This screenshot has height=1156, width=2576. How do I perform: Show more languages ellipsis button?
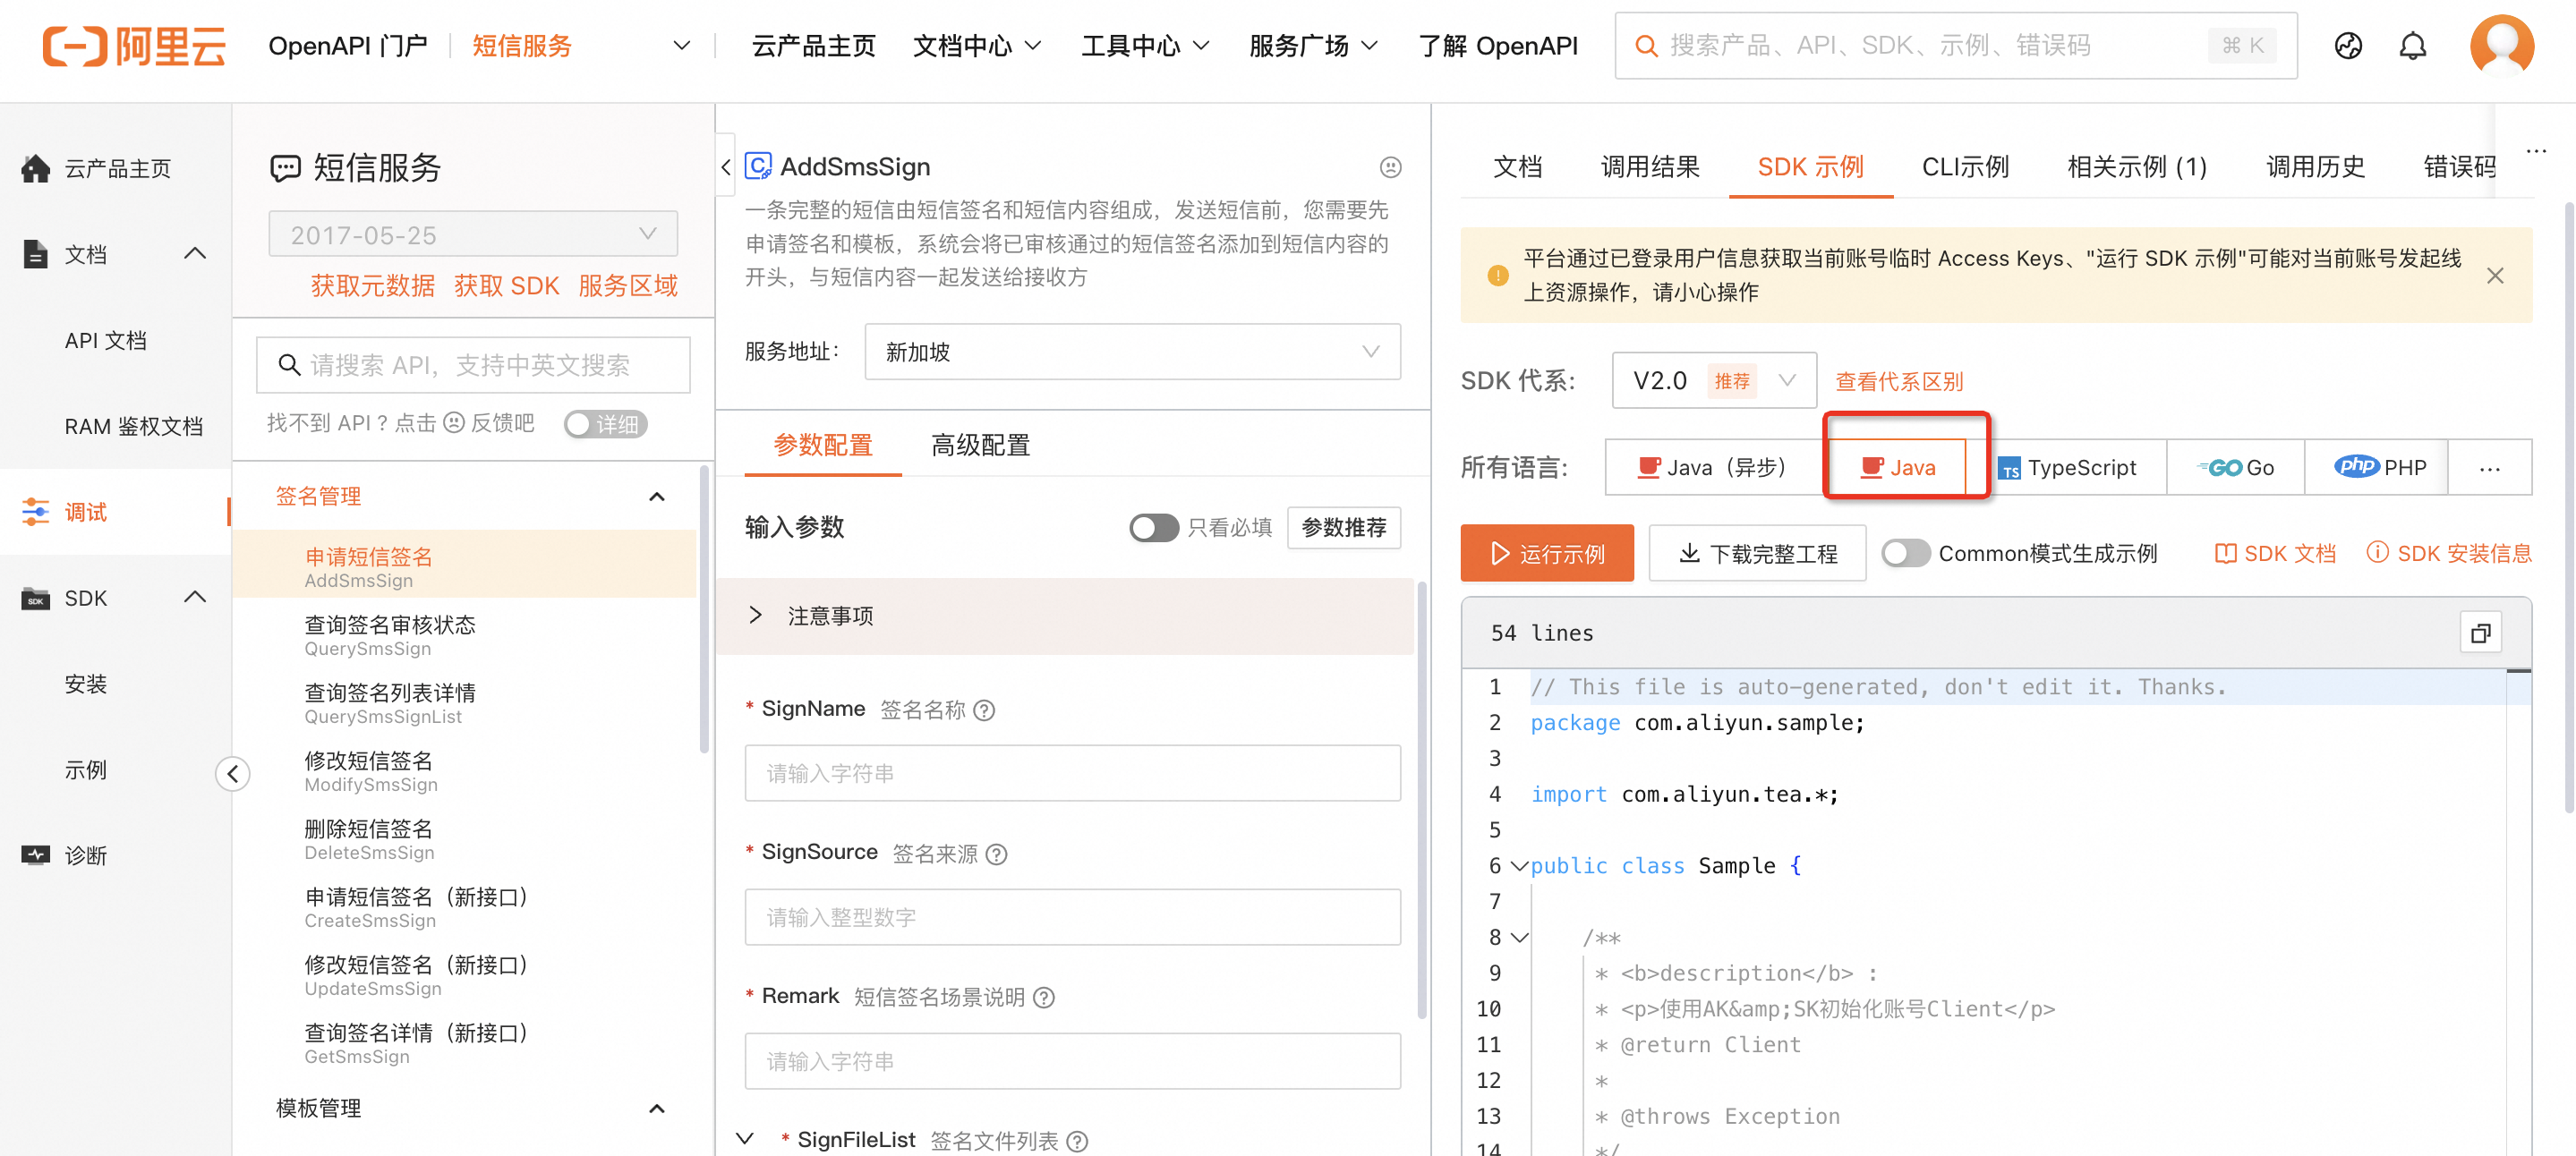click(2490, 467)
